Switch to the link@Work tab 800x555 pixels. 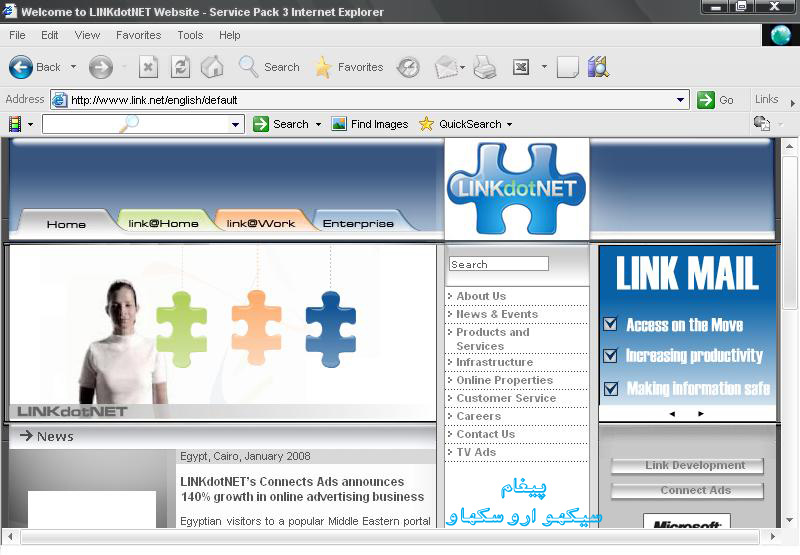pos(261,223)
